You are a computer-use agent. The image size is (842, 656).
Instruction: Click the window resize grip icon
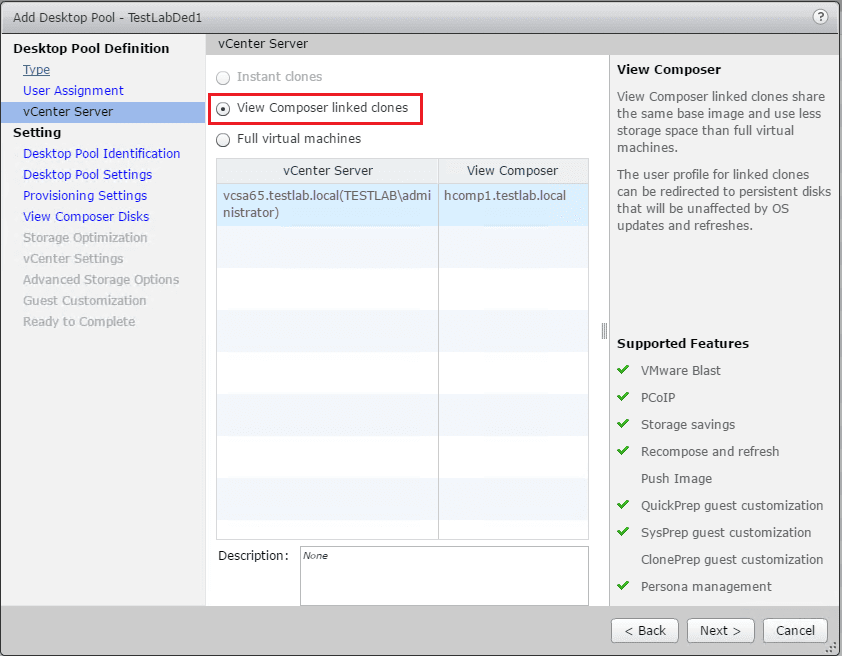click(x=832, y=647)
